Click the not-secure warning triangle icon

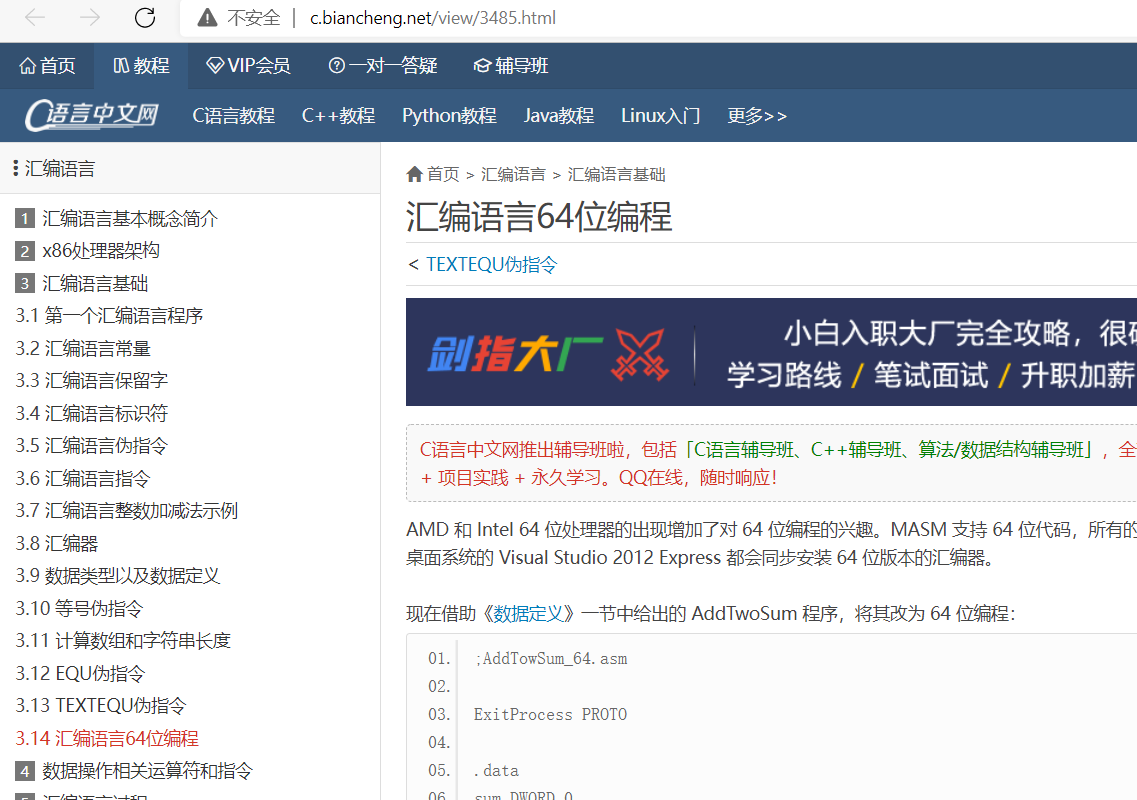[x=207, y=17]
